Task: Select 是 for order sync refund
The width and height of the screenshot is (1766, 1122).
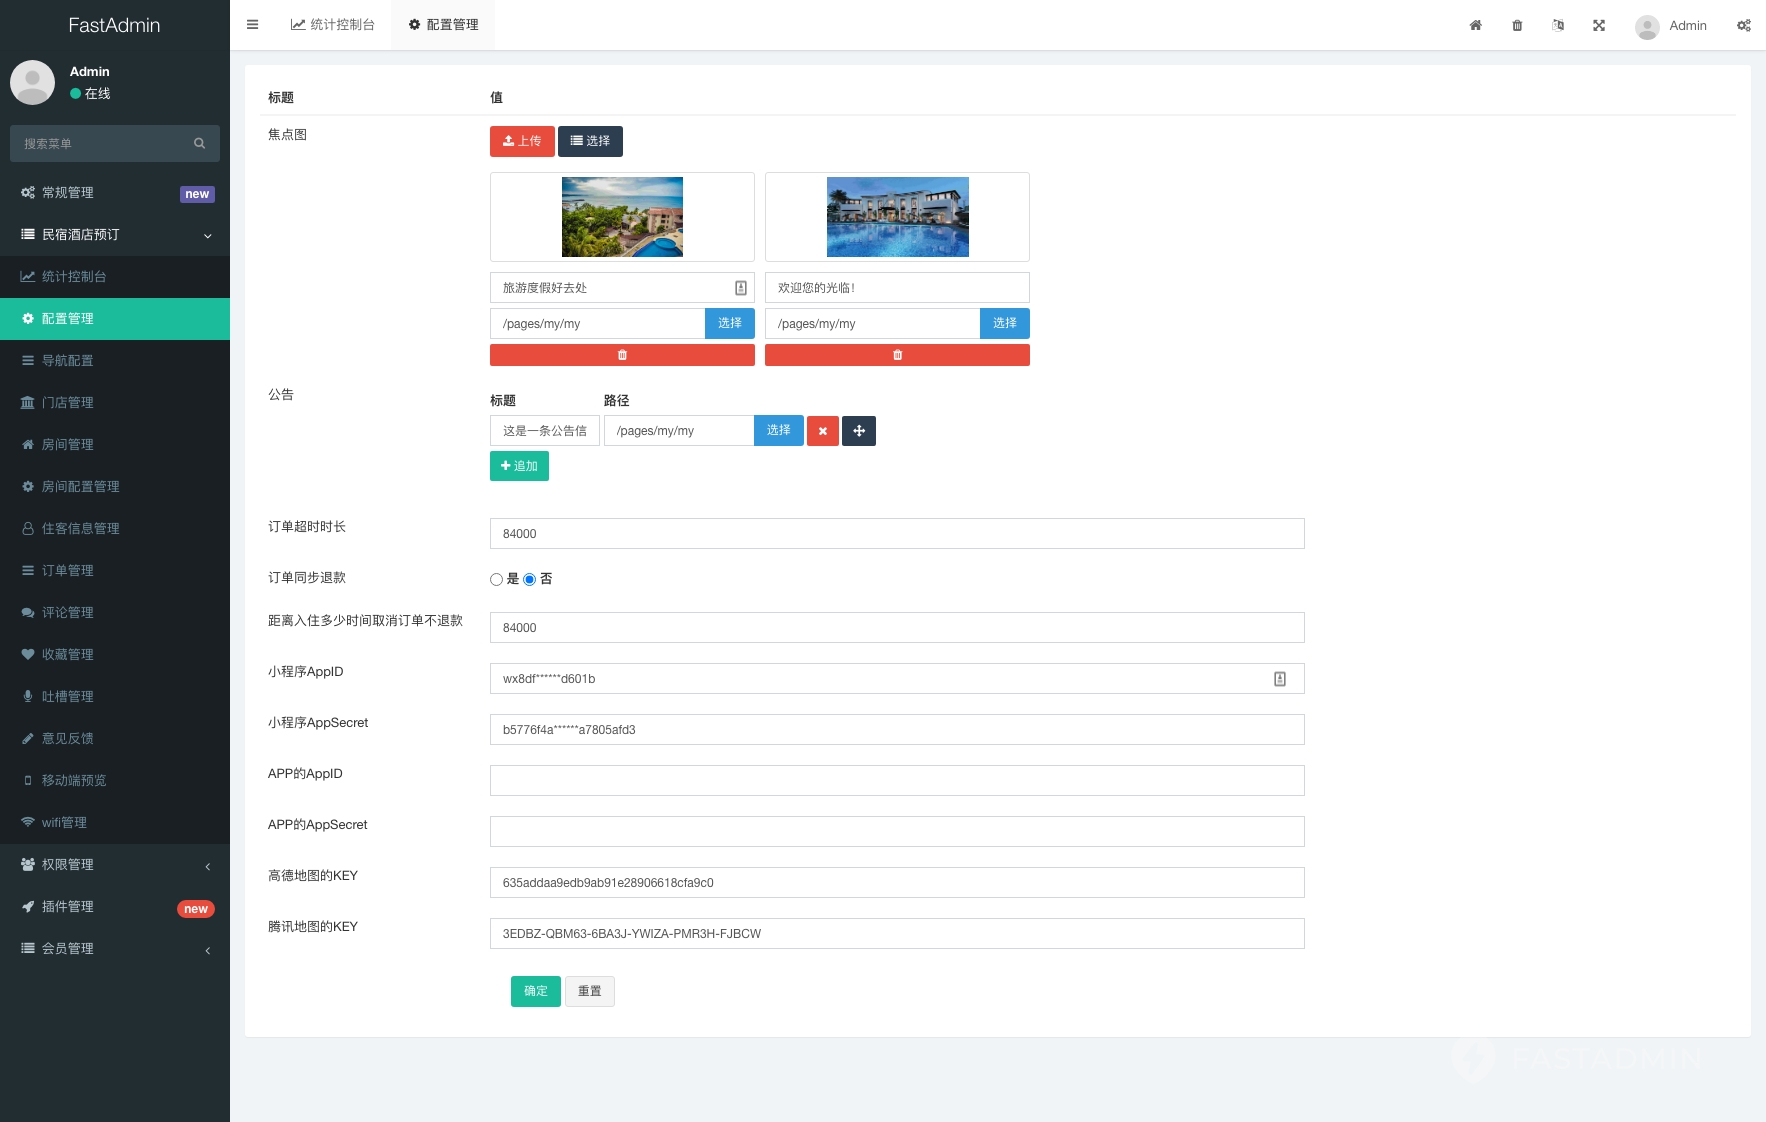Action: click(x=496, y=580)
